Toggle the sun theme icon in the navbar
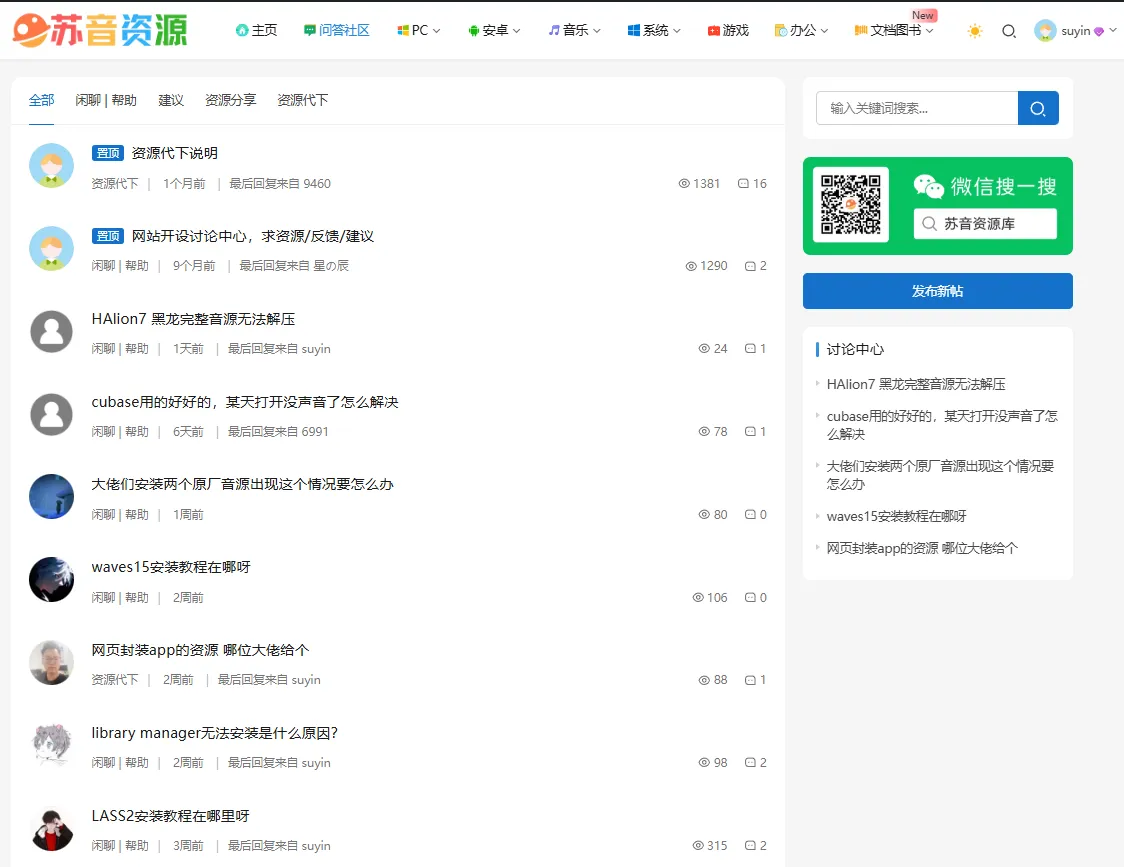The width and height of the screenshot is (1124, 867). tap(974, 31)
